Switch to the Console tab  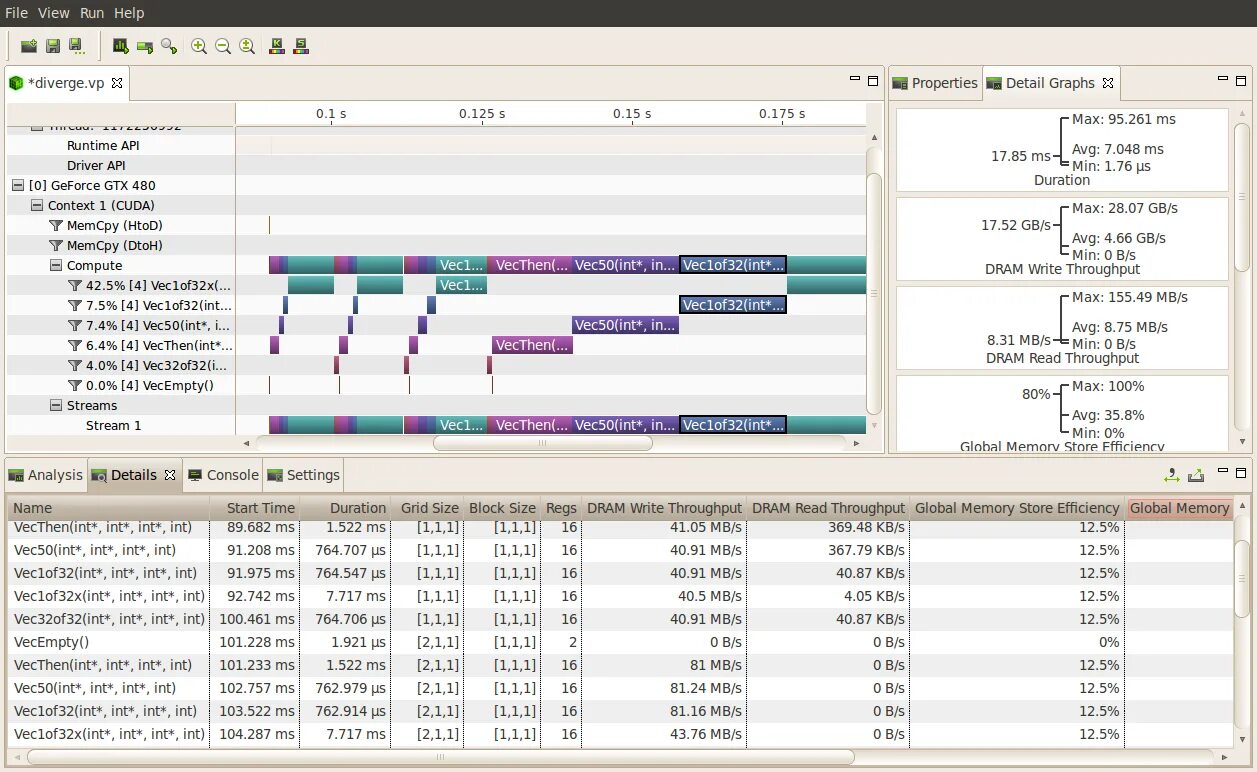coord(223,475)
